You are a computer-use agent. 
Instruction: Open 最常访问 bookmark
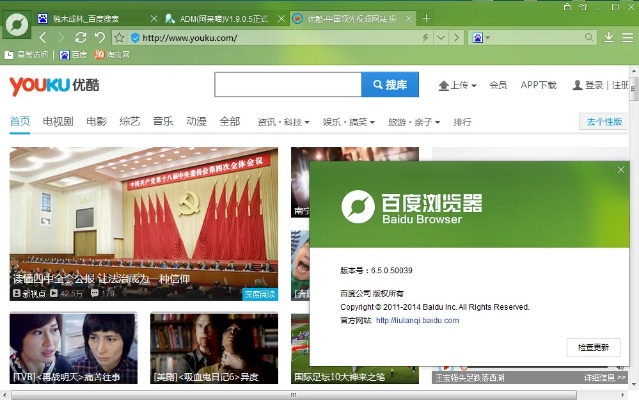26,55
